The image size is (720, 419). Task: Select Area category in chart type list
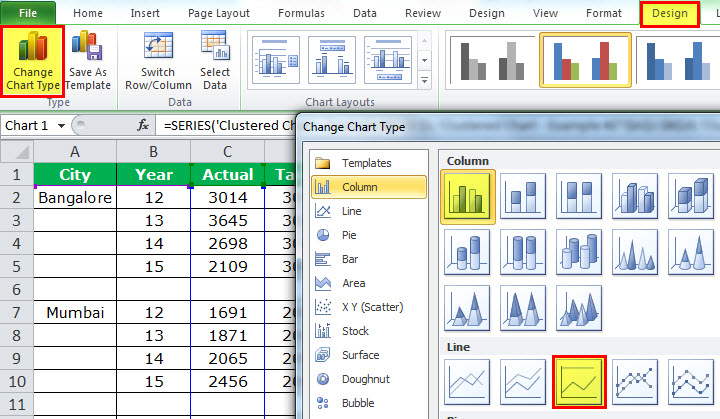(x=369, y=283)
